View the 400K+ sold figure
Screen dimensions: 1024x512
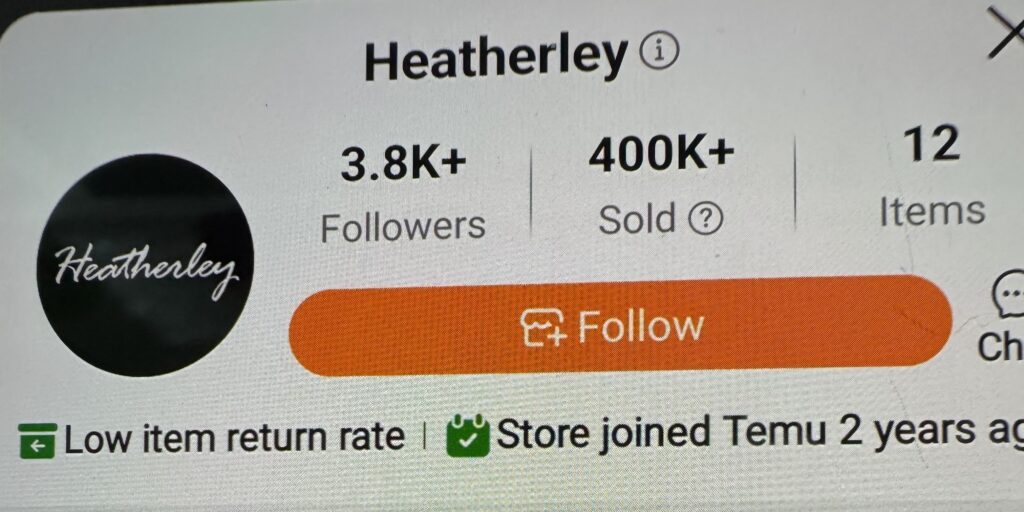coord(662,155)
